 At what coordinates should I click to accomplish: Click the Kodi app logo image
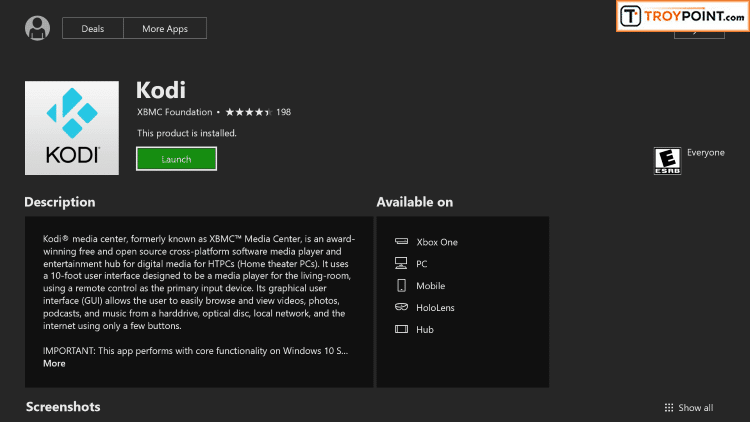click(72, 128)
